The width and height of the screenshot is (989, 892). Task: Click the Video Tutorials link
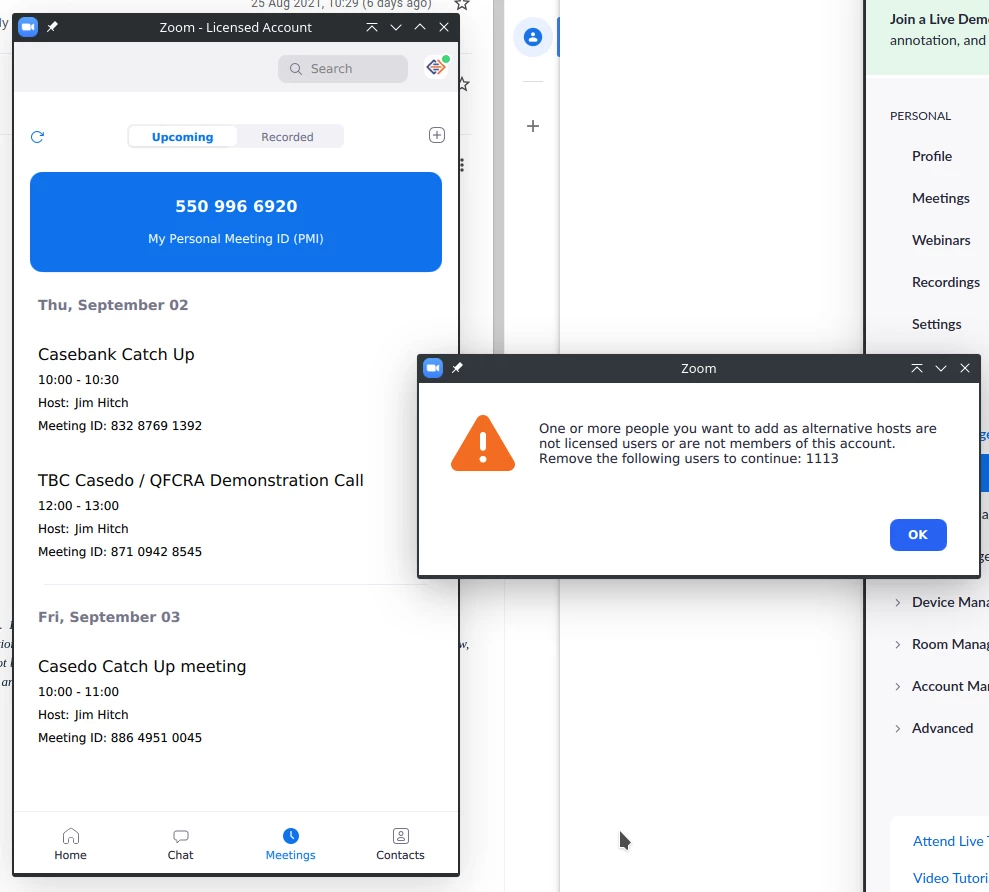[x=951, y=878]
